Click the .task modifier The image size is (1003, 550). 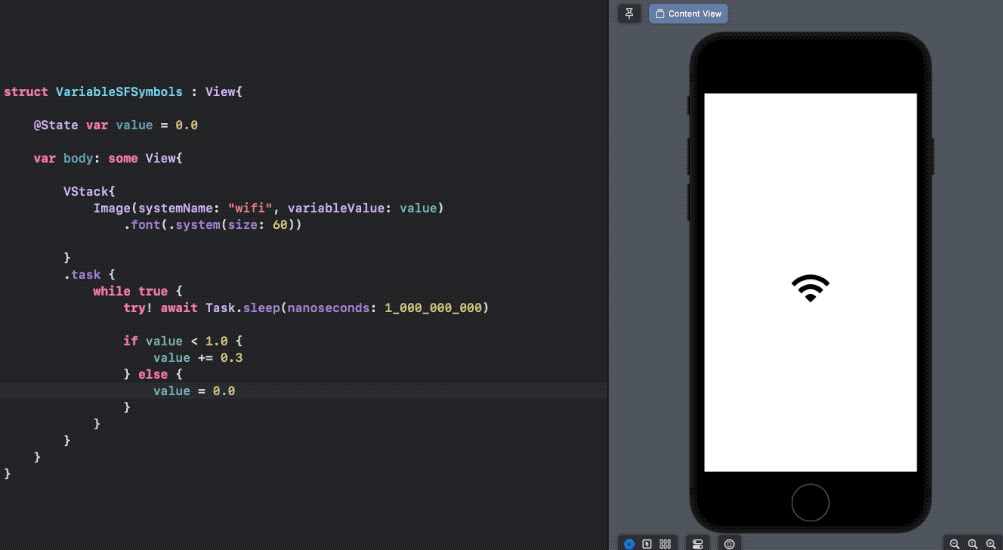[82, 274]
